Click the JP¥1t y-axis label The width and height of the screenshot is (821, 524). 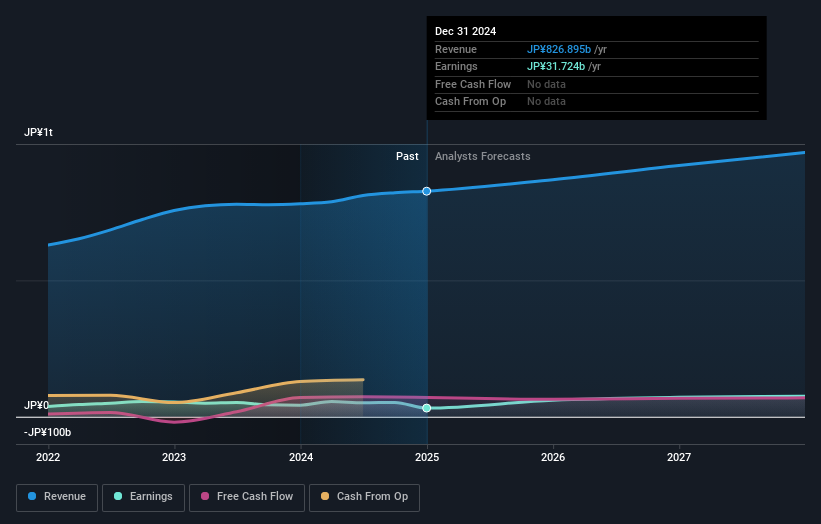[x=38, y=132]
